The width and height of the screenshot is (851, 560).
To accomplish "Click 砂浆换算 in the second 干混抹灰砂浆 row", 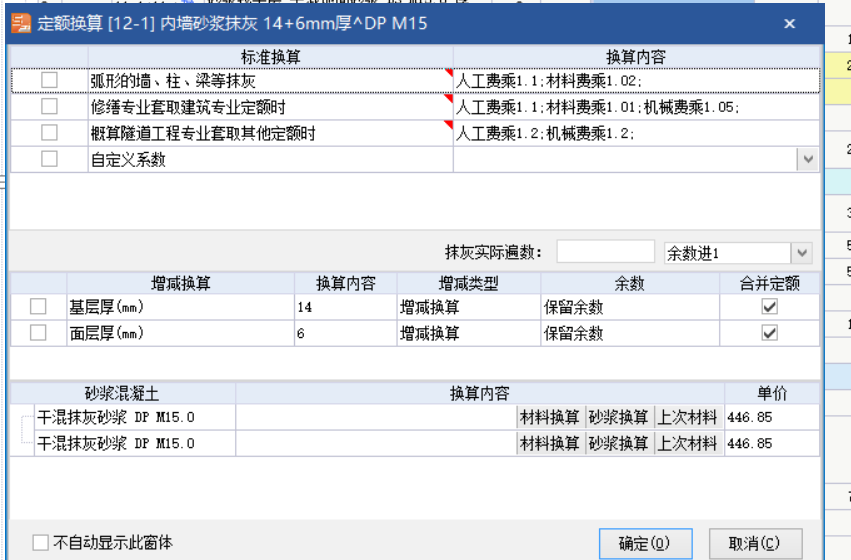I will 619,443.
